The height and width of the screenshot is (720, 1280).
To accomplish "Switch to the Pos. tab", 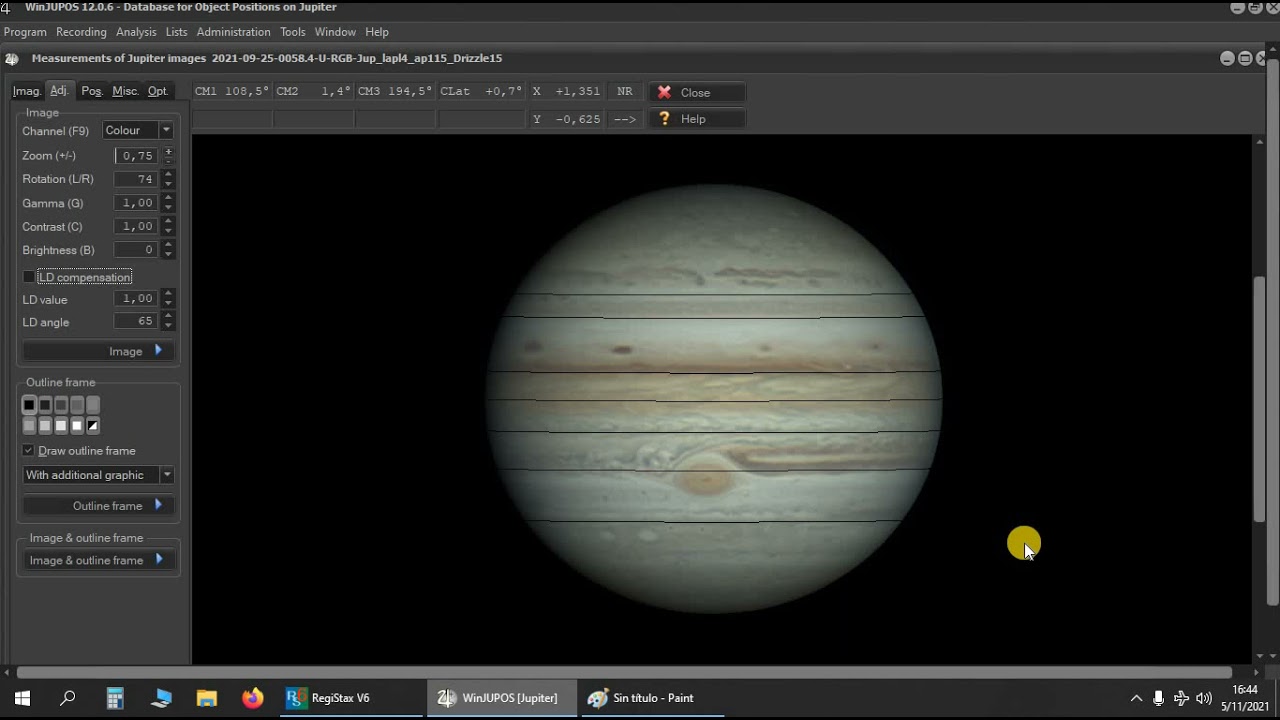I will pos(92,91).
